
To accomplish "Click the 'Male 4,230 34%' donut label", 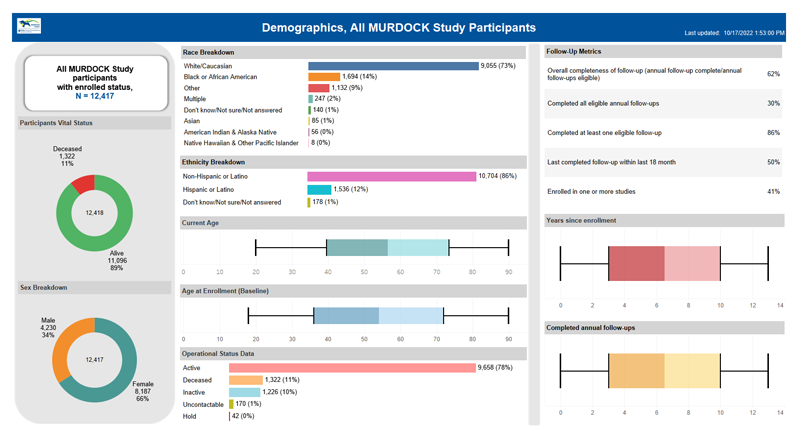I will click(x=48, y=328).
